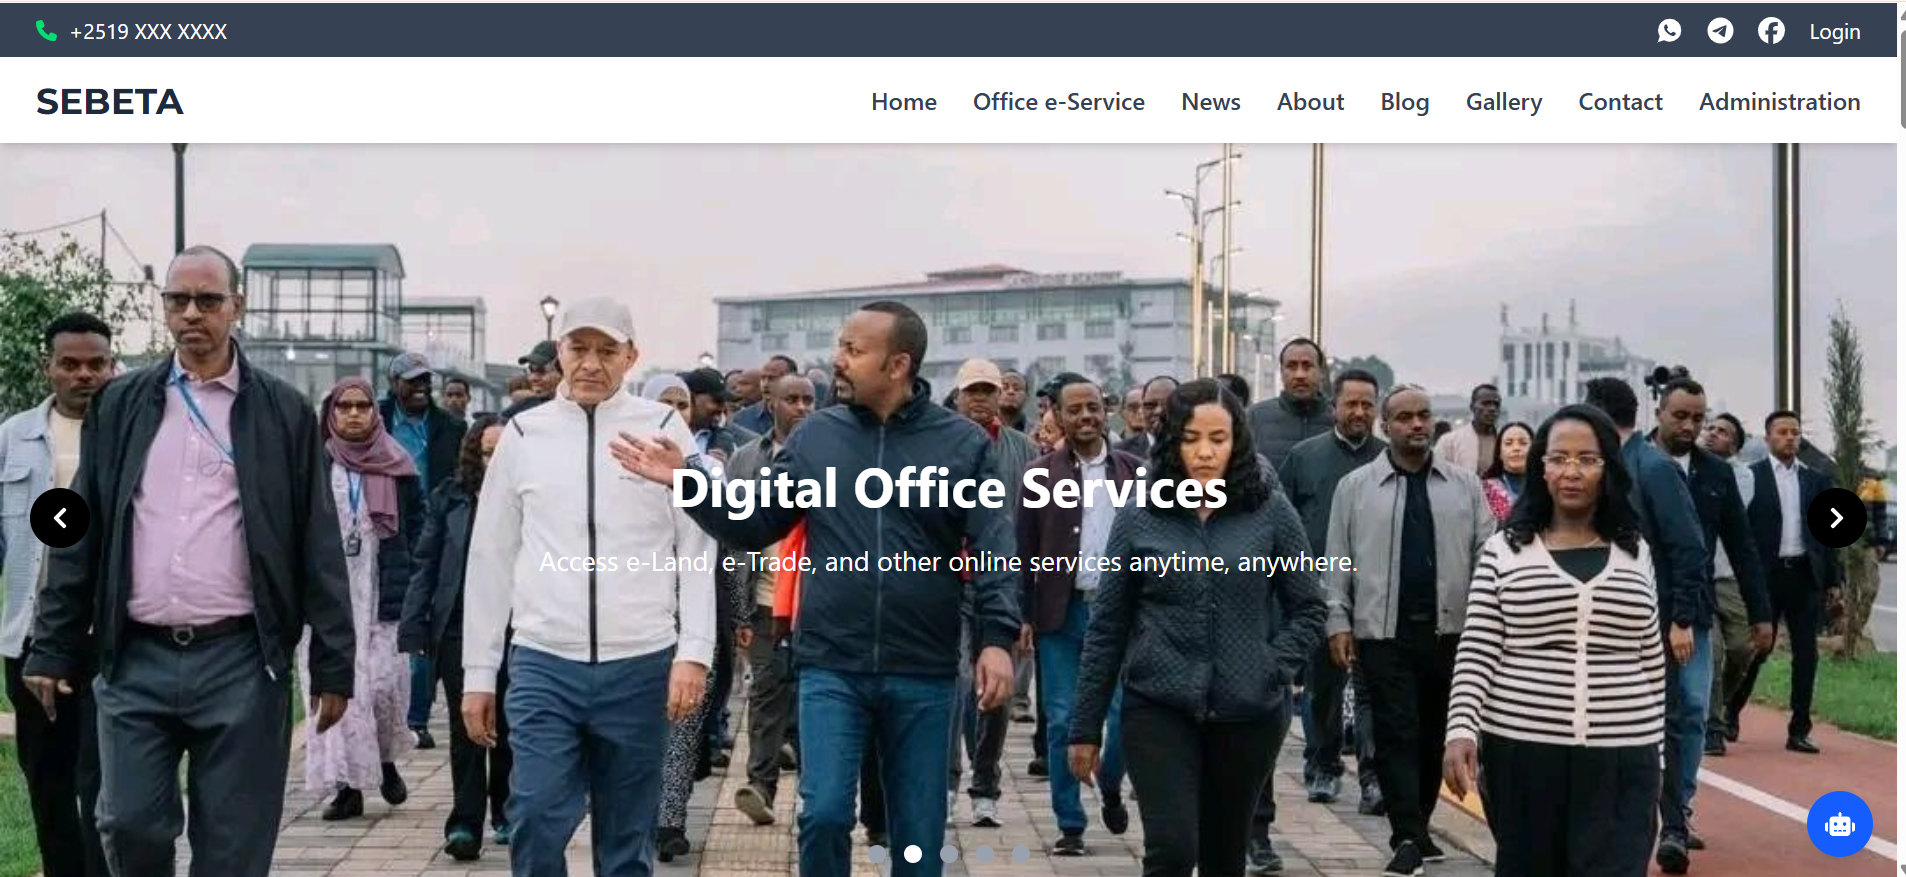
Task: Click the Telegram icon in top bar
Action: (x=1720, y=31)
